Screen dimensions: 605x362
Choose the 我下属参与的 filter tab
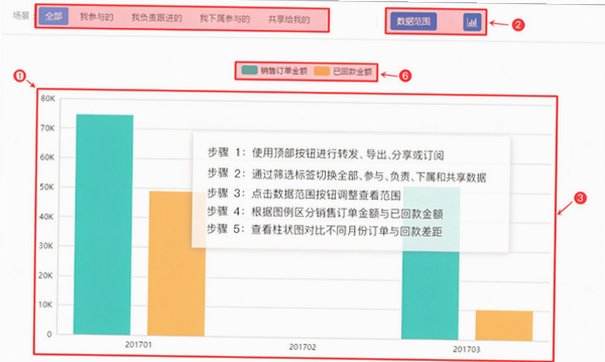tap(225, 18)
